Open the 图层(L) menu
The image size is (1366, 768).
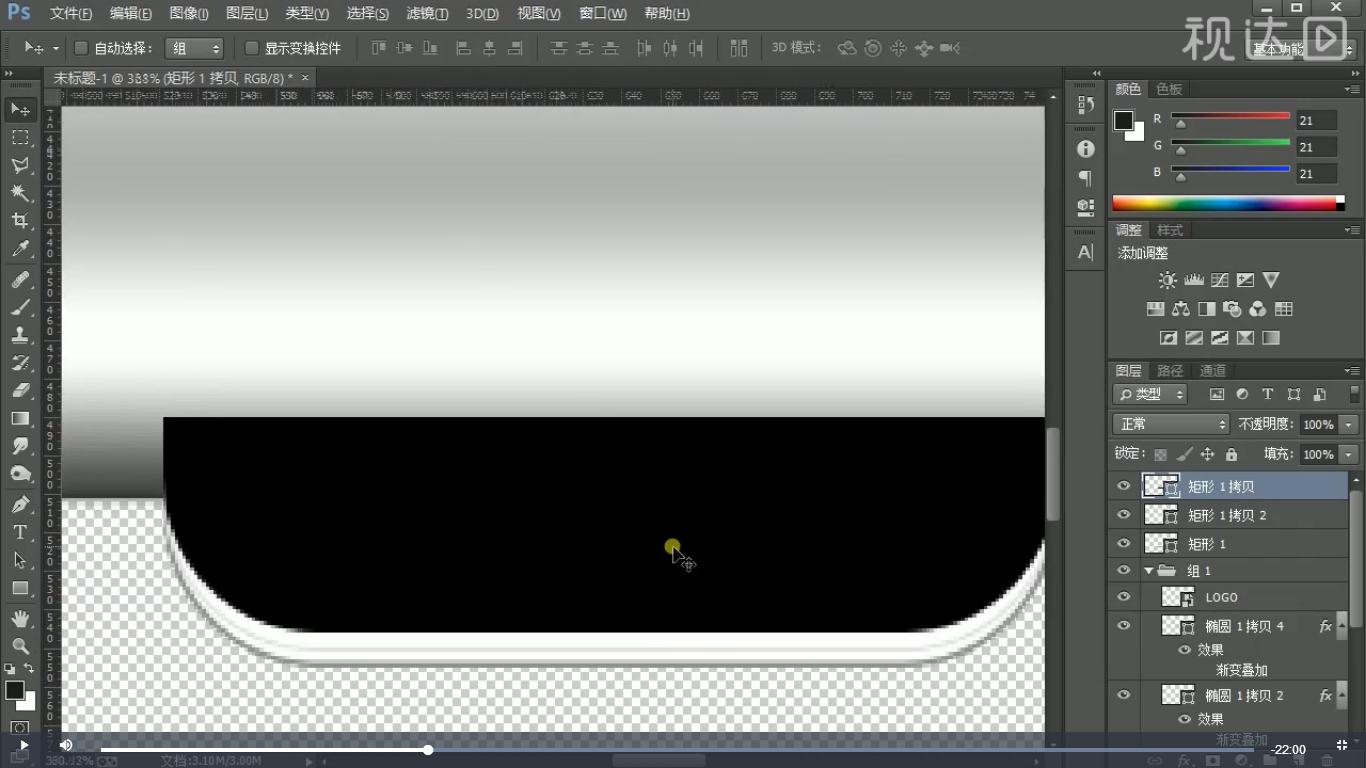click(247, 14)
